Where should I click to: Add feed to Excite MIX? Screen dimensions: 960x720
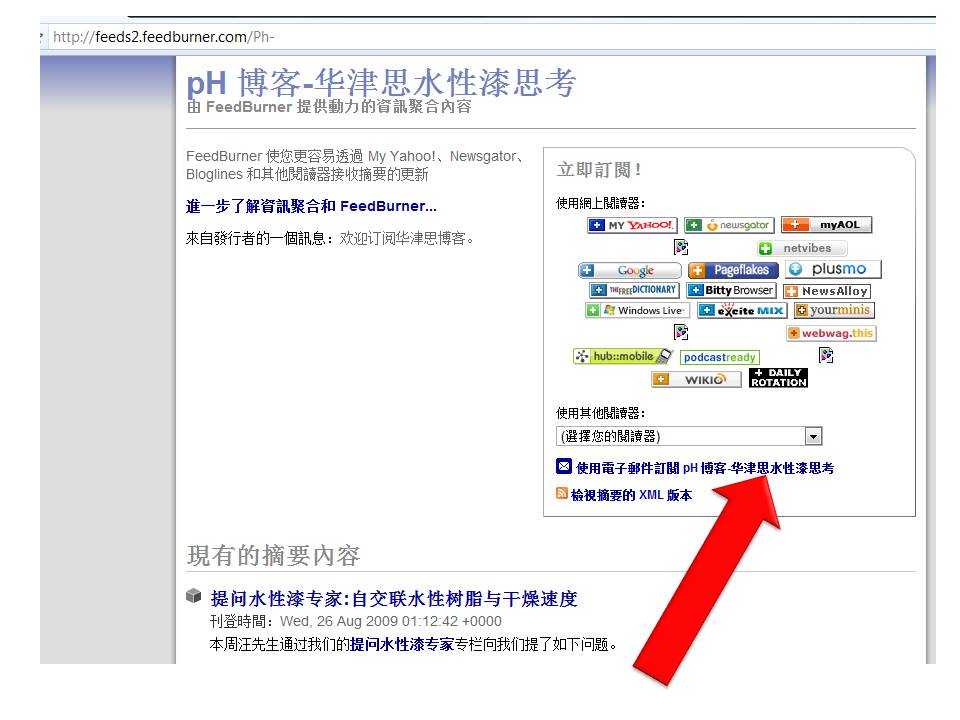(x=742, y=310)
